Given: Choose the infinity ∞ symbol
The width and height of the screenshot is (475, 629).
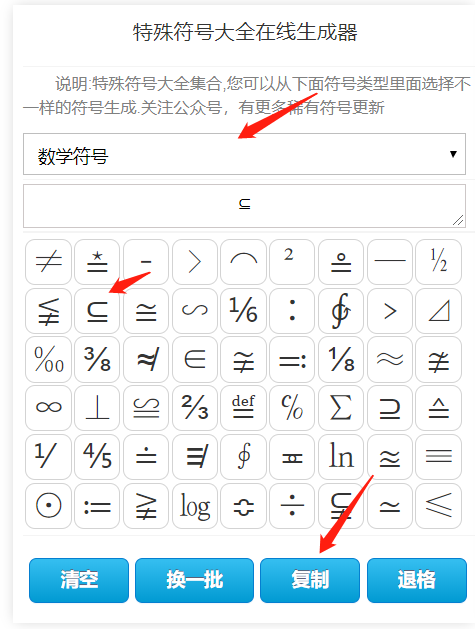Looking at the screenshot, I should click(49, 408).
